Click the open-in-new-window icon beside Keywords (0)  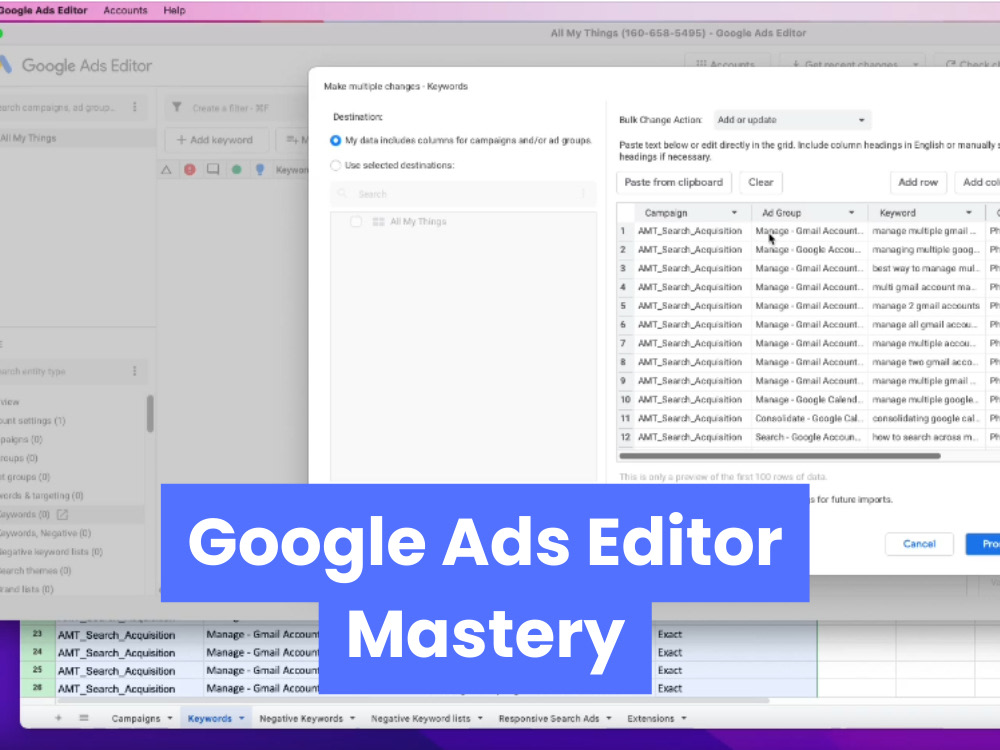(x=62, y=514)
